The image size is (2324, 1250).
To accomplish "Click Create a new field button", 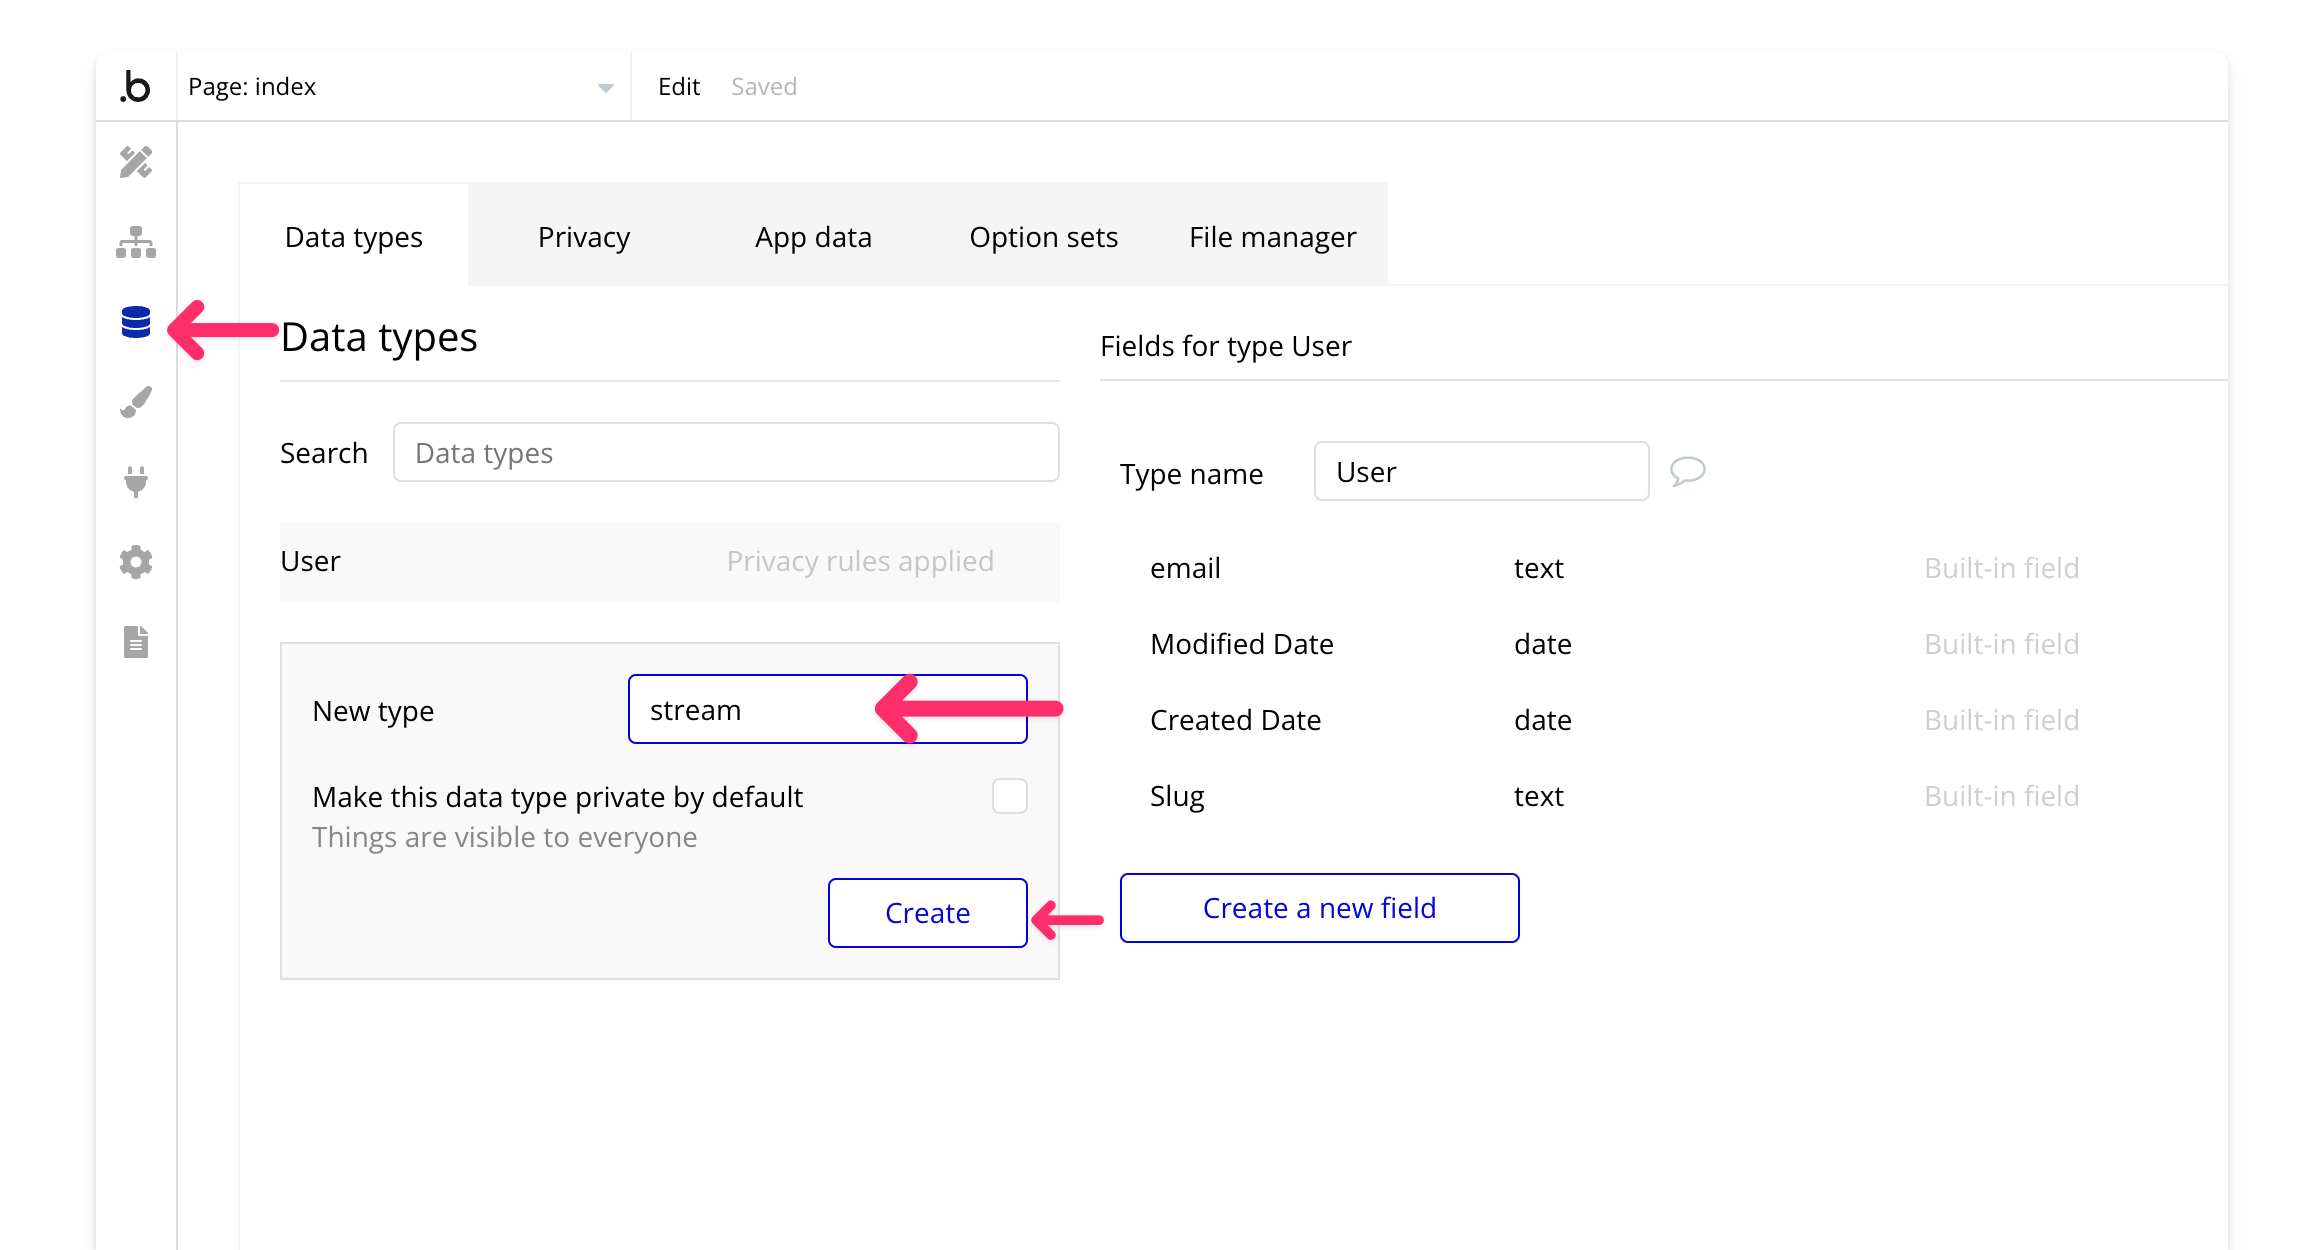I will [1319, 908].
